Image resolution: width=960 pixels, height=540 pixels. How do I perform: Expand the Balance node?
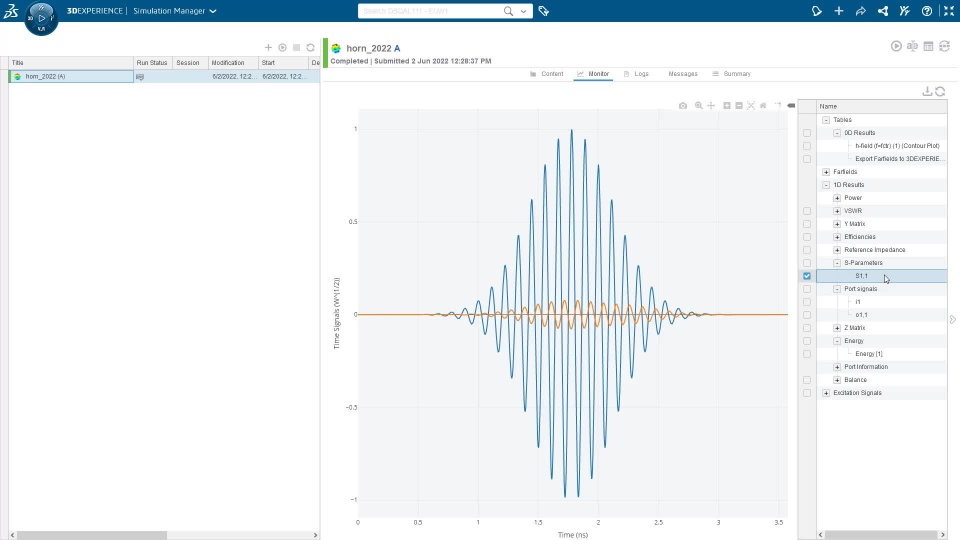[x=837, y=380]
